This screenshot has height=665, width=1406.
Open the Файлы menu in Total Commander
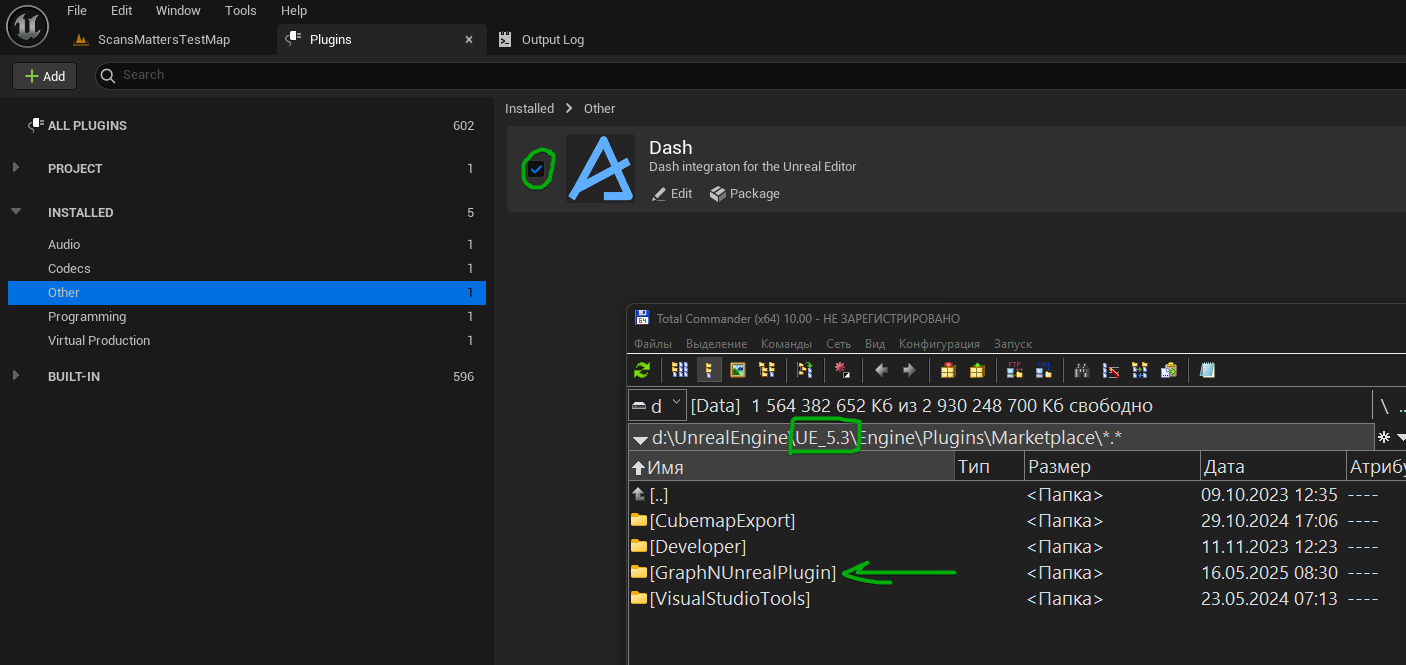[x=654, y=344]
